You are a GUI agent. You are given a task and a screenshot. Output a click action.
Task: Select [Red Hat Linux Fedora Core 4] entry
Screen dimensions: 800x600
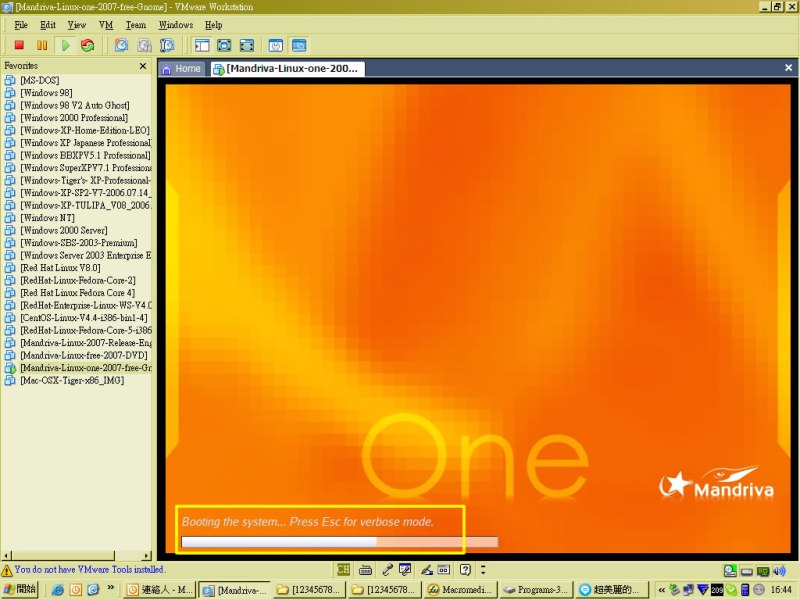78,293
